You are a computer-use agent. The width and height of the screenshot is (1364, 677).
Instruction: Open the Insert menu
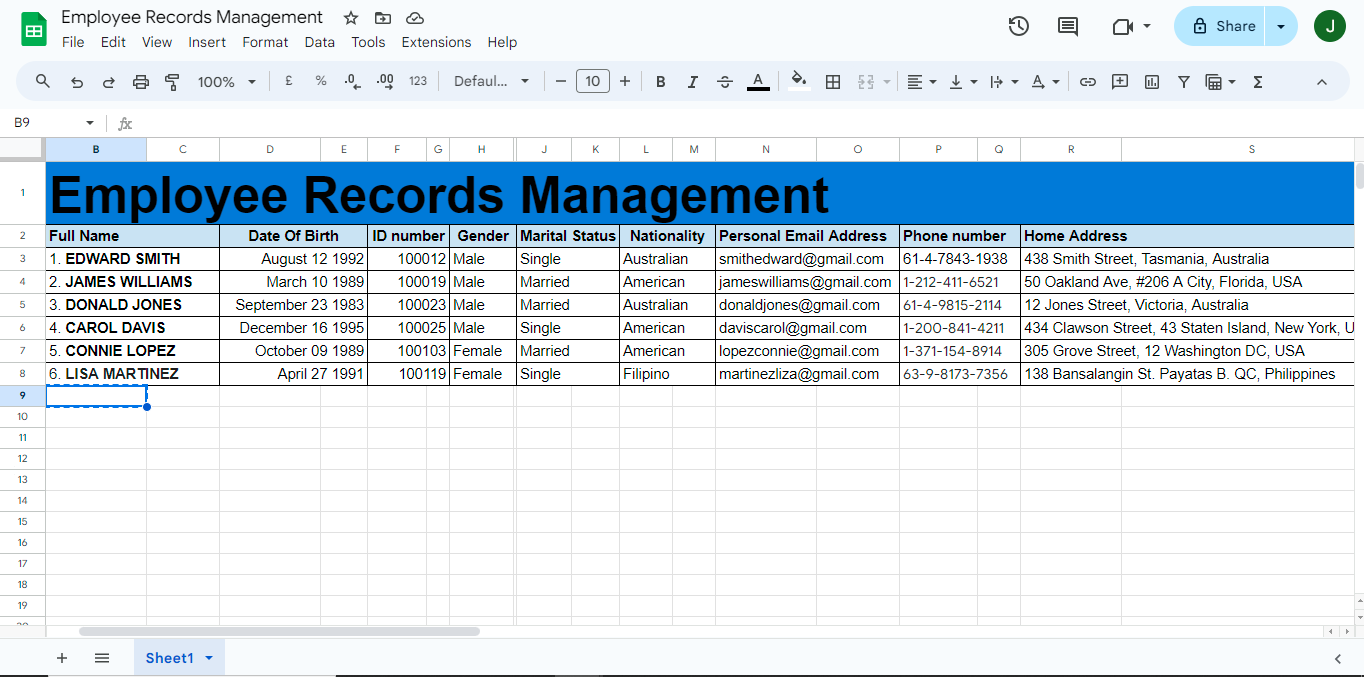coord(207,42)
